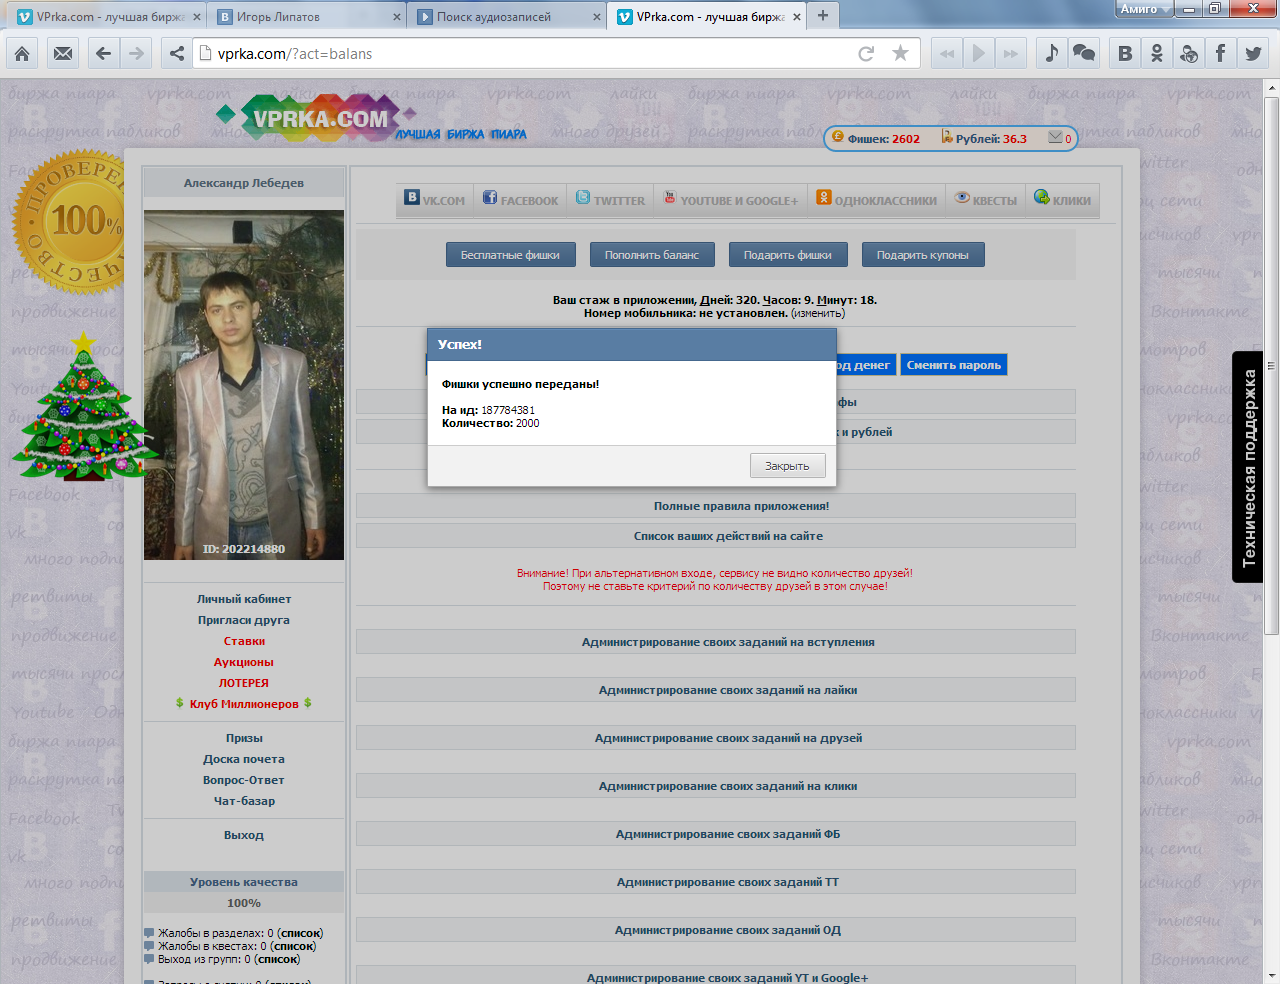Open ЛОТЕРЕЯ in sidebar

244,683
